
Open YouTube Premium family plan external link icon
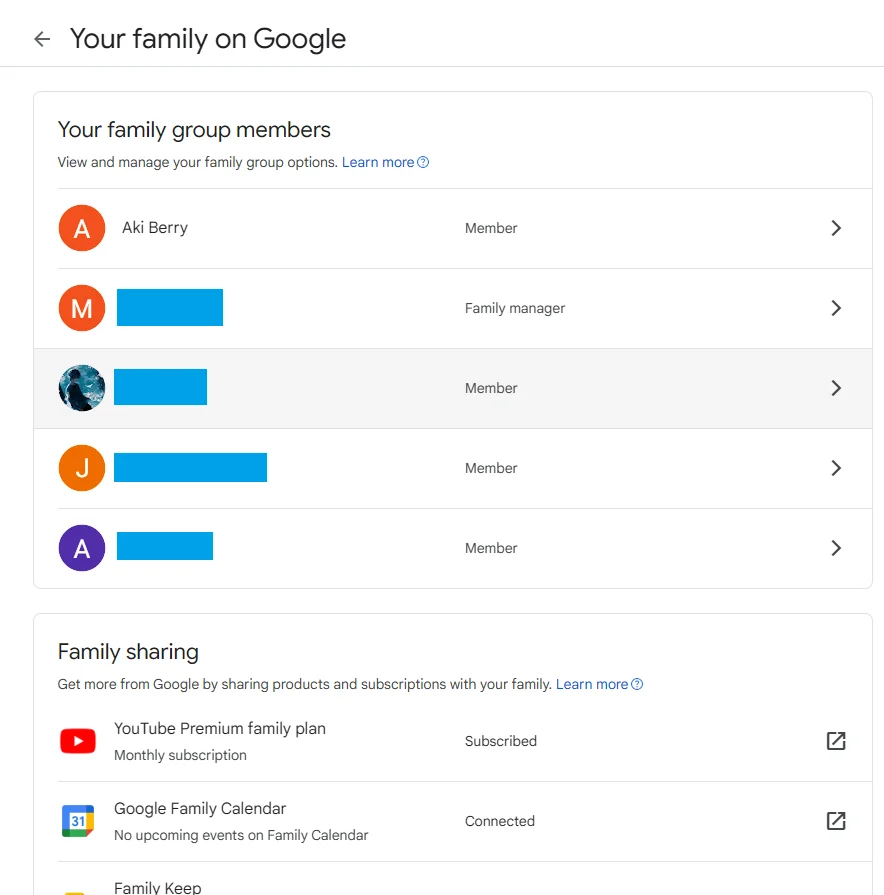[836, 741]
